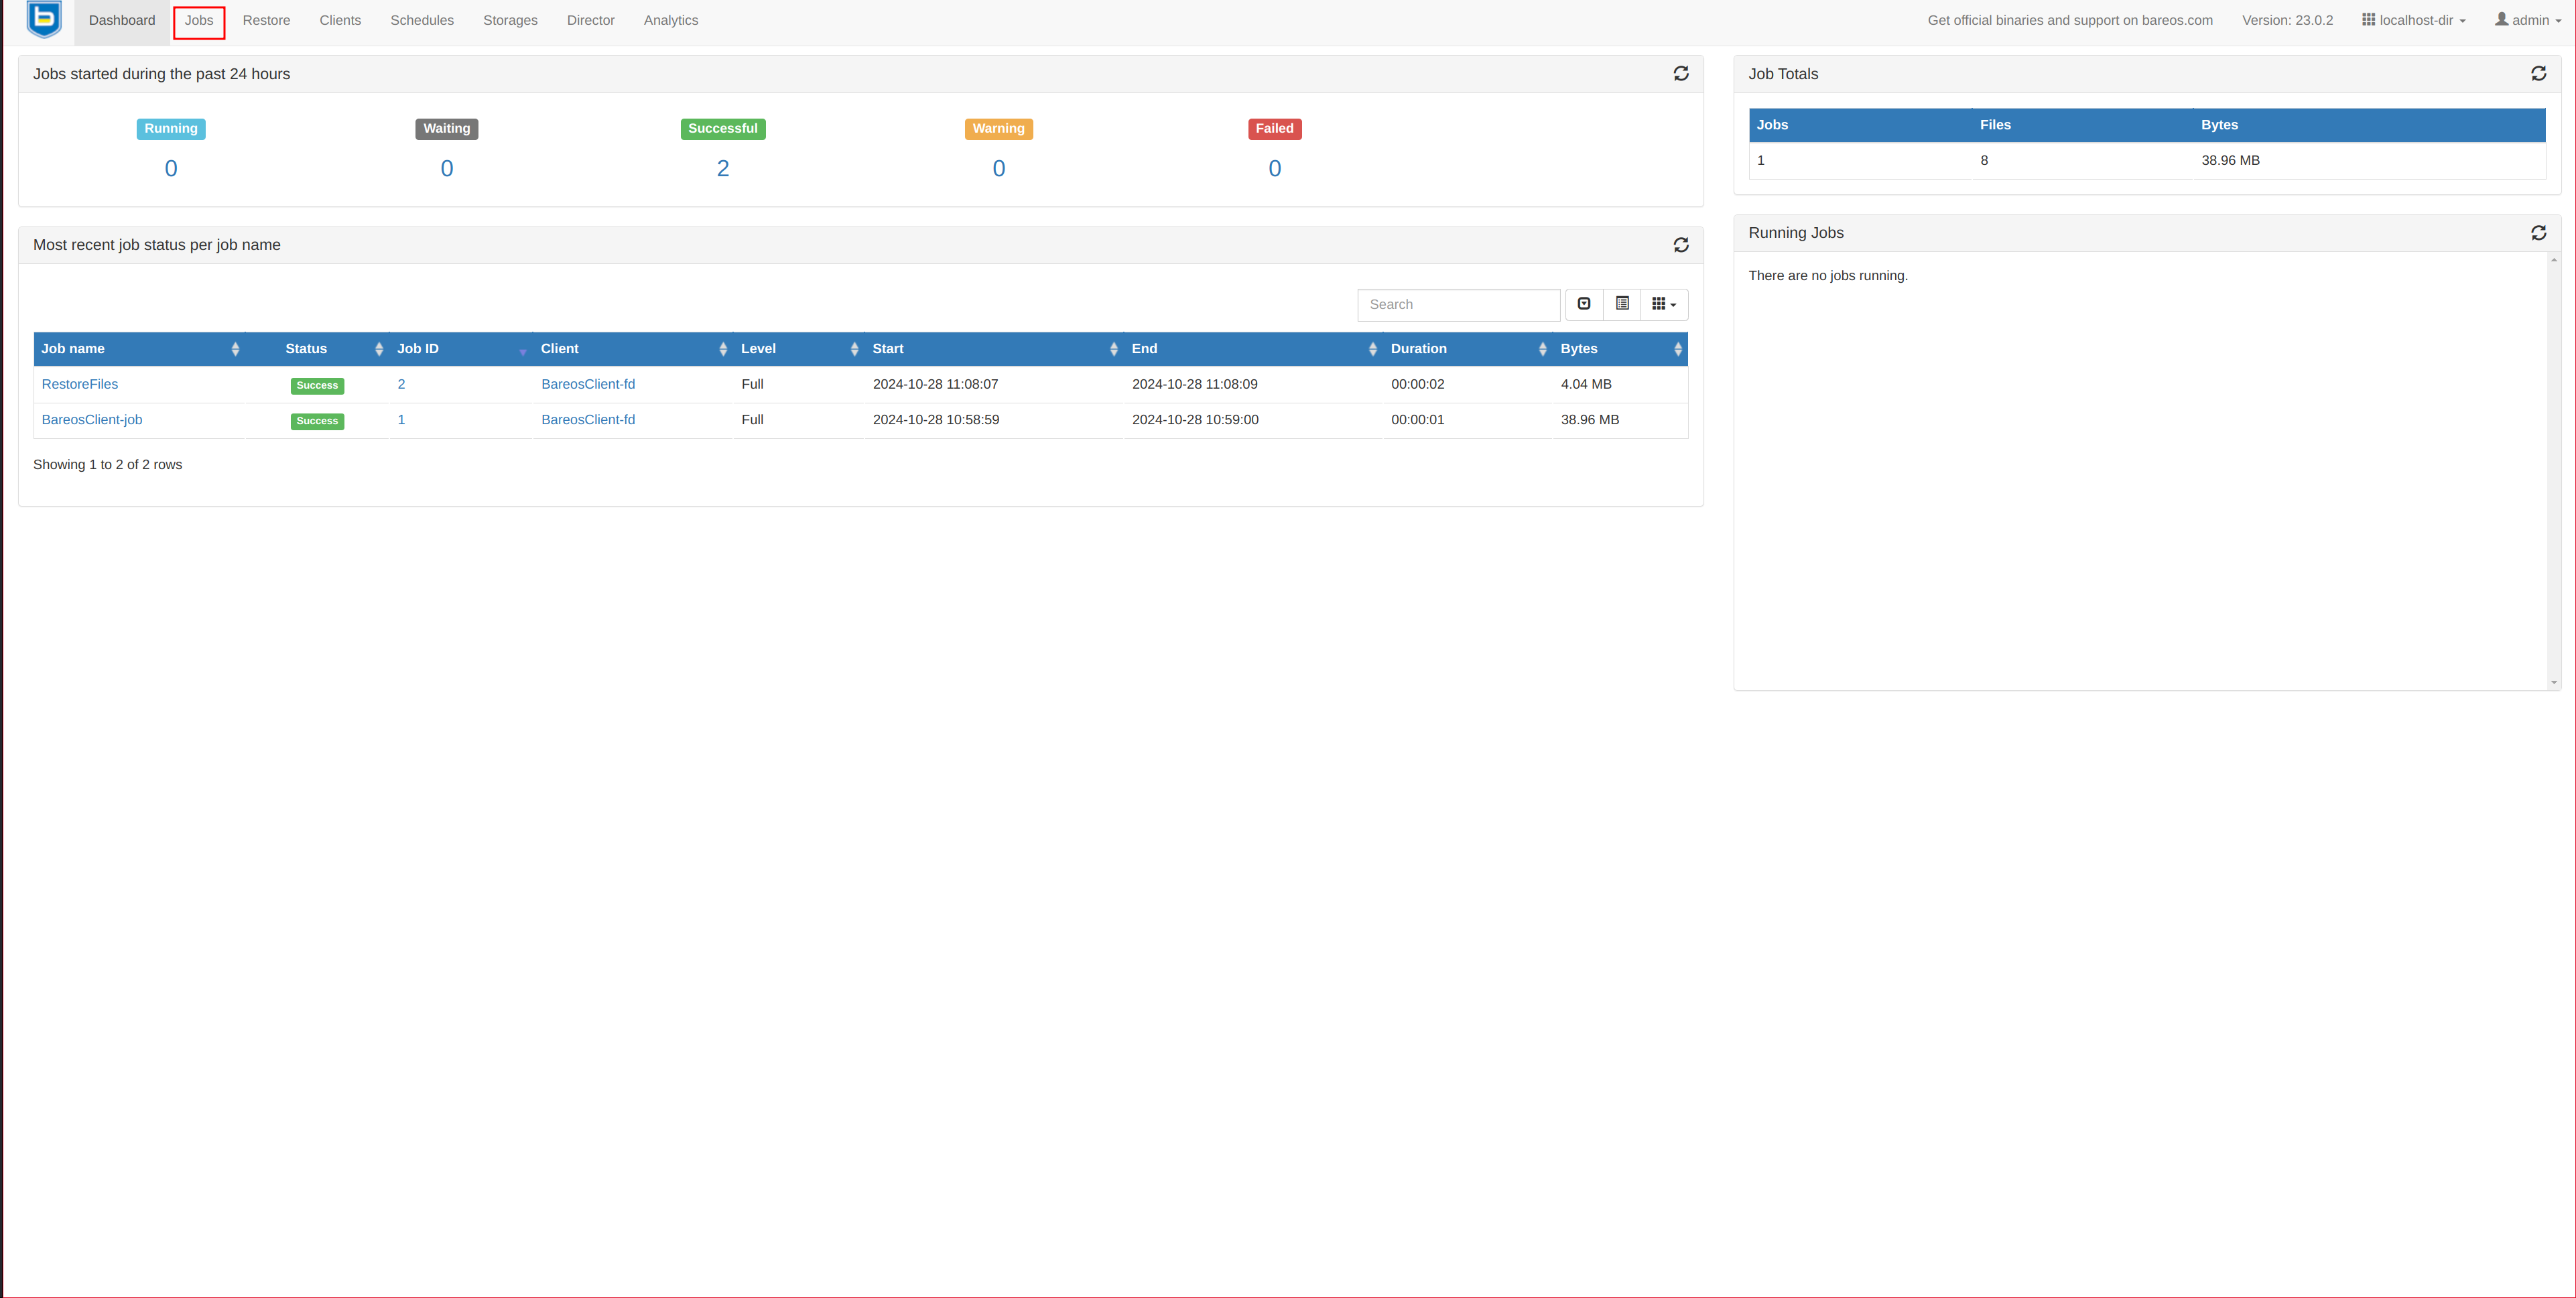Switch to the Storages tab
This screenshot has width=2576, height=1298.
[510, 21]
